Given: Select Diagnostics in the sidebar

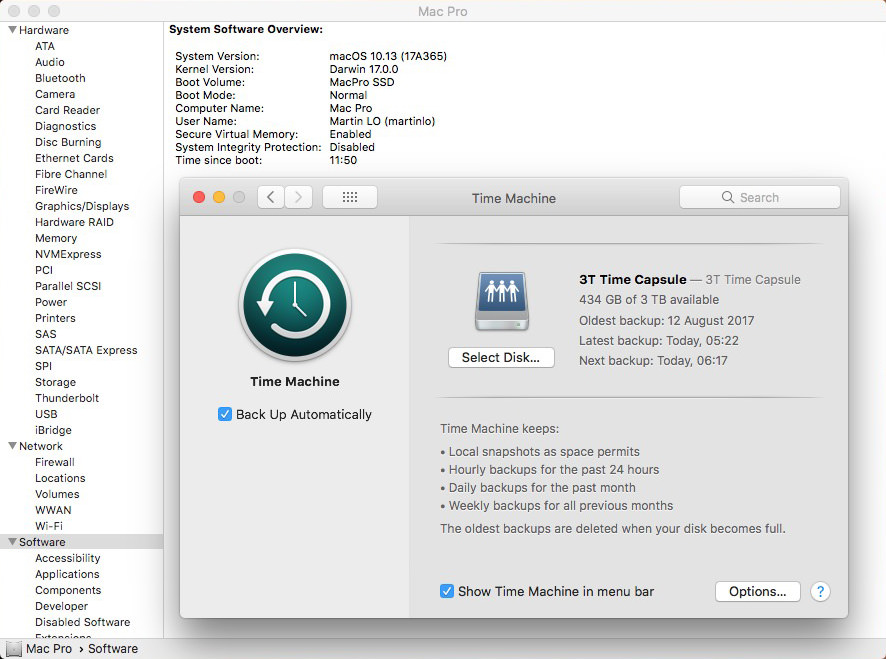Looking at the screenshot, I should [66, 126].
